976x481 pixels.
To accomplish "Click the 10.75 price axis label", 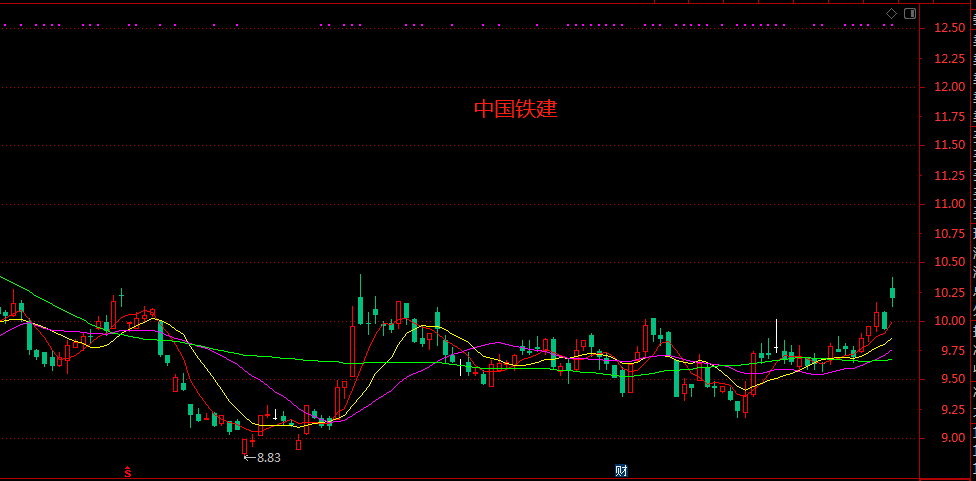I will [949, 233].
